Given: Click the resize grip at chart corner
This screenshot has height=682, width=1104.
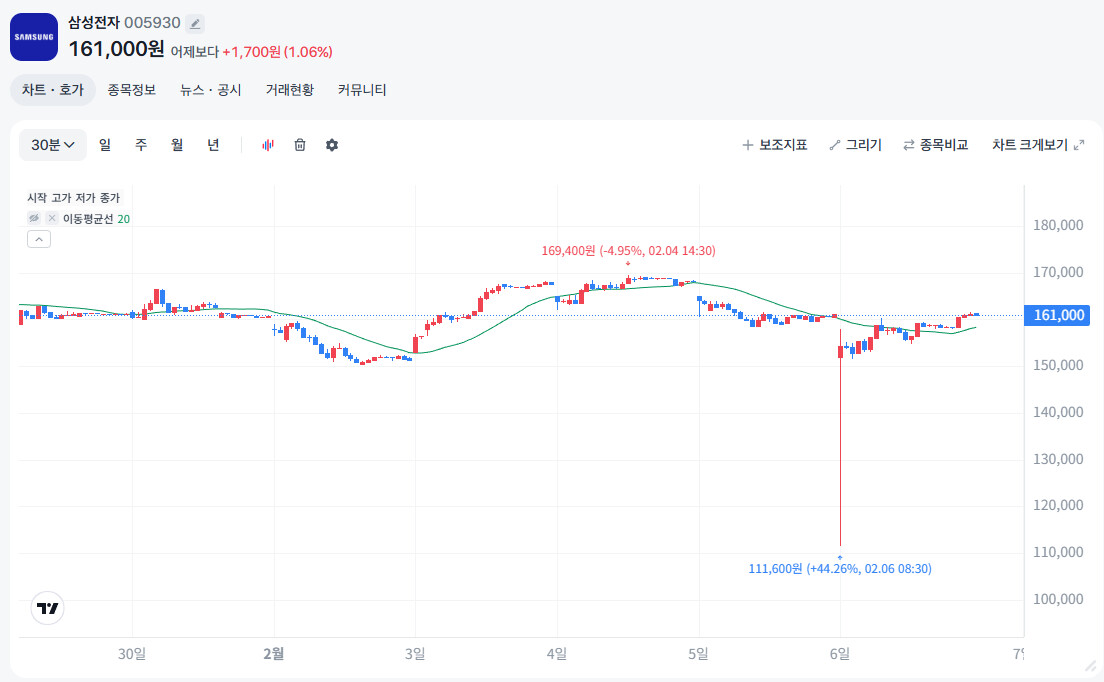Looking at the screenshot, I should (x=1090, y=665).
